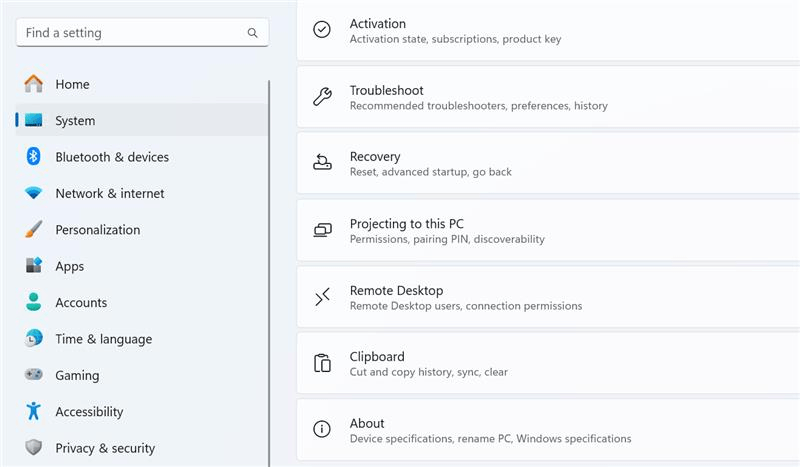Click the Bluetooth icon in the sidebar
The height and width of the screenshot is (467, 800).
(x=33, y=157)
